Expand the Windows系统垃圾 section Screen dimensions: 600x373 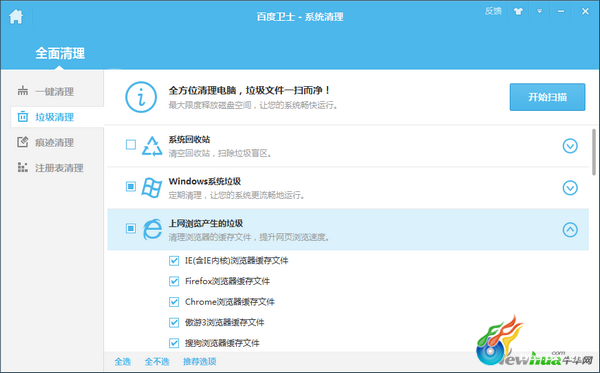click(x=570, y=188)
